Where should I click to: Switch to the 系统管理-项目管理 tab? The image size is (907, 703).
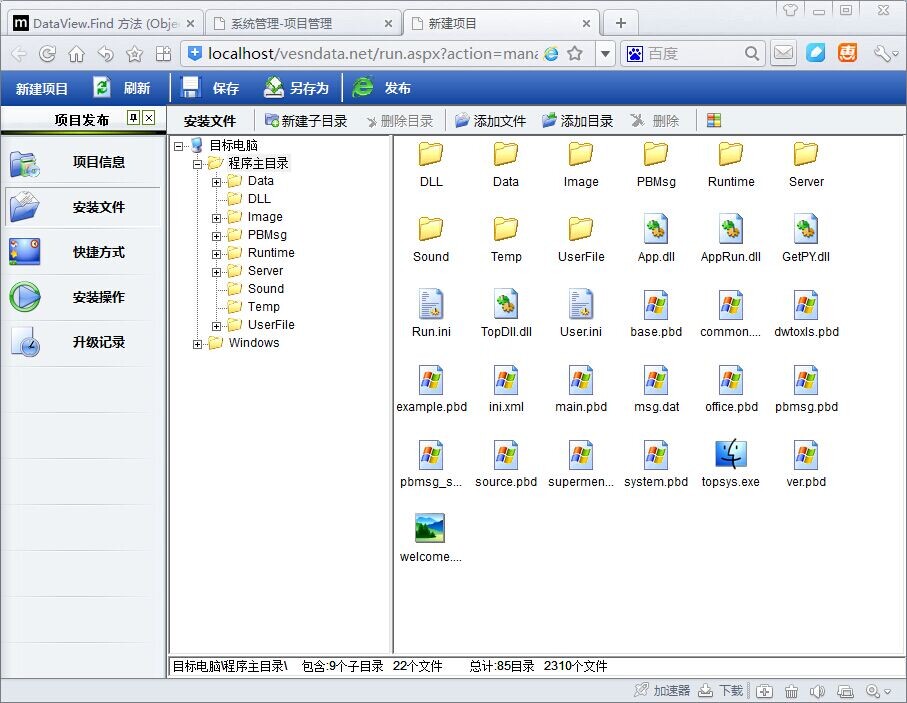point(300,23)
